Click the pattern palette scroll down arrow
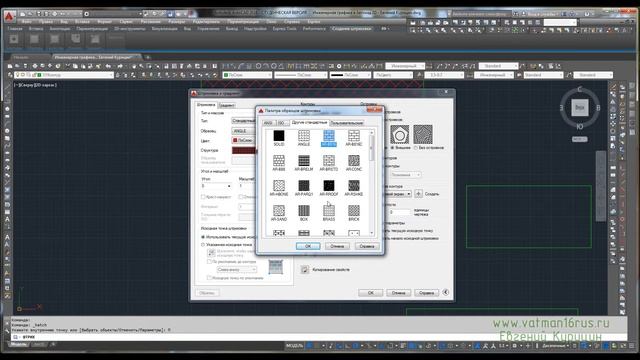The height and width of the screenshot is (360, 640). click(371, 233)
